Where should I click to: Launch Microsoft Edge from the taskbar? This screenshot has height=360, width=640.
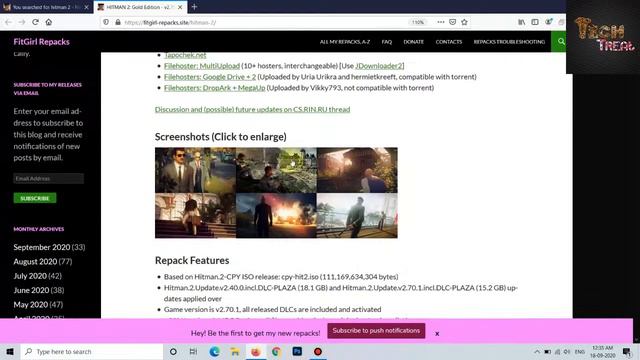(214, 351)
